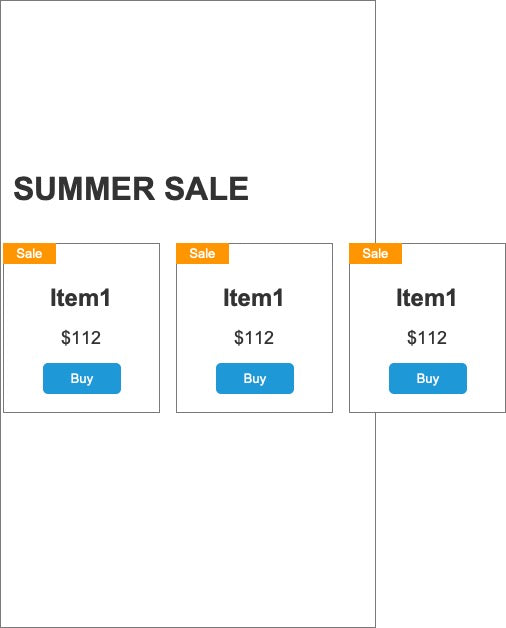Screen dimensions: 506x628
Task: Click the $112 price in the left card
Action: point(81,337)
